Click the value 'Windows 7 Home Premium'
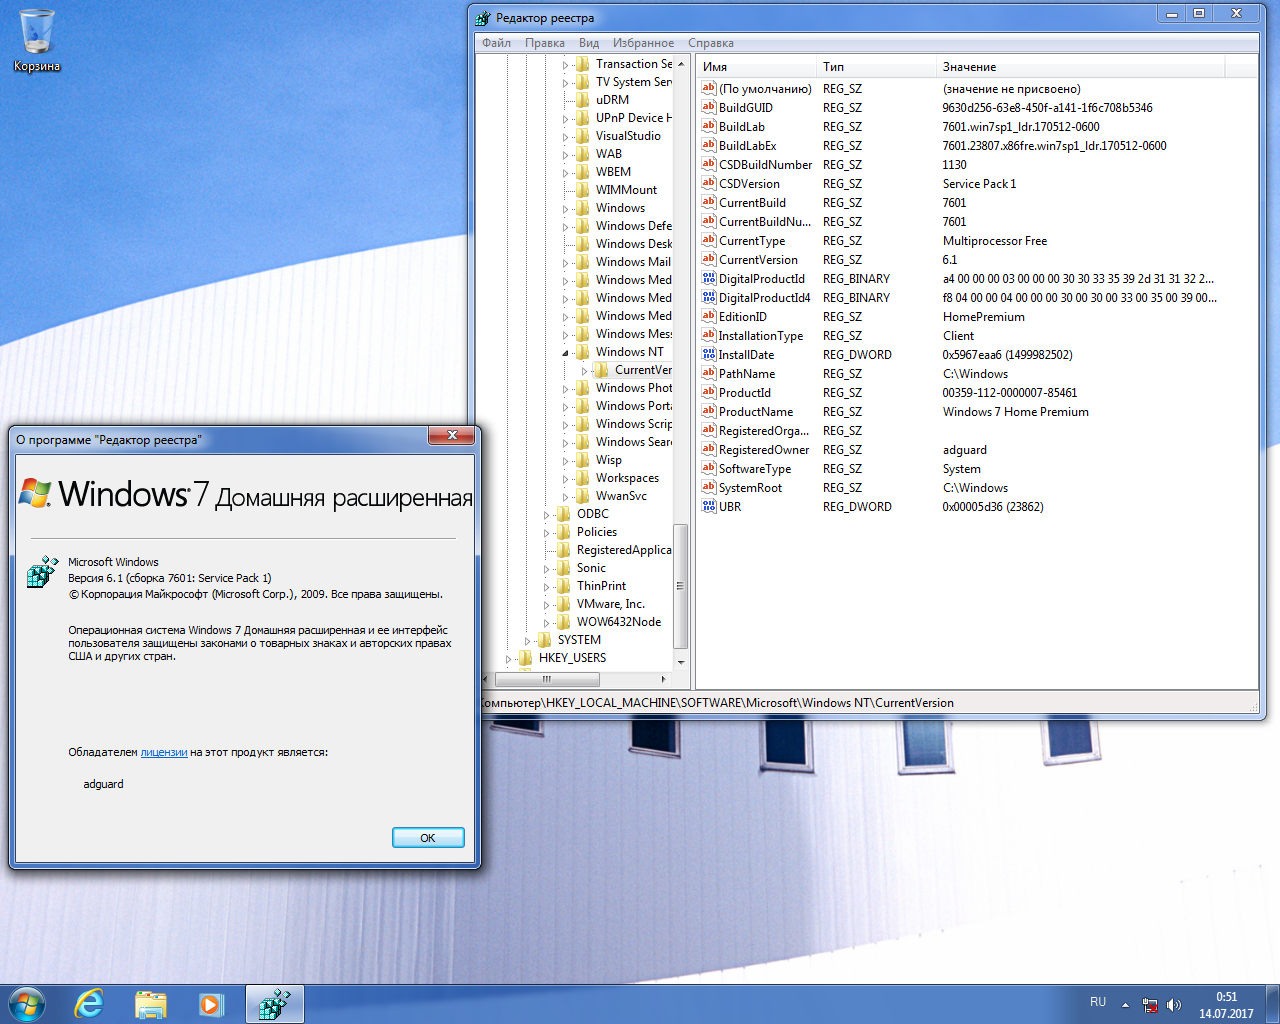The image size is (1280, 1024). (1015, 412)
